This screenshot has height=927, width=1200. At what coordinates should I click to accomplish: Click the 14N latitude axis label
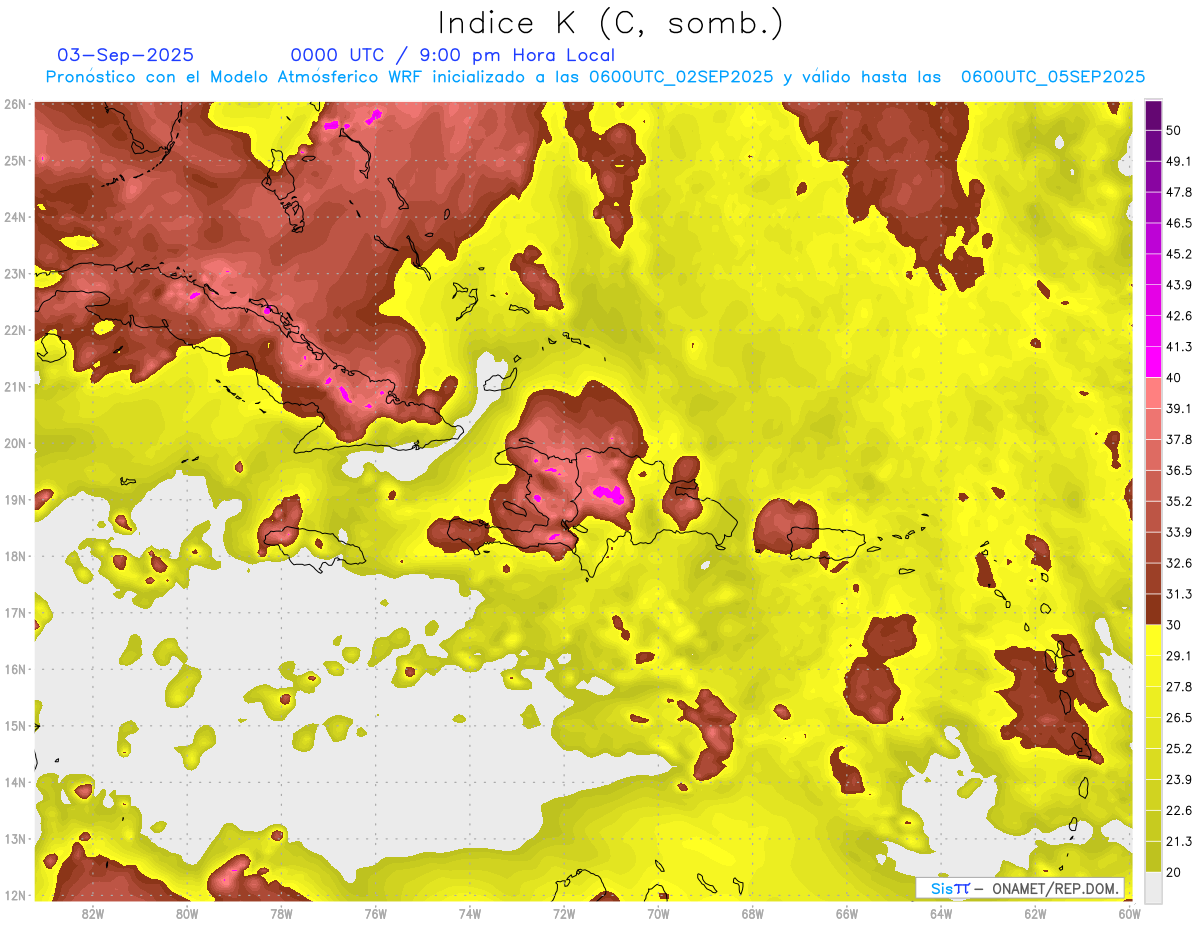(14, 782)
